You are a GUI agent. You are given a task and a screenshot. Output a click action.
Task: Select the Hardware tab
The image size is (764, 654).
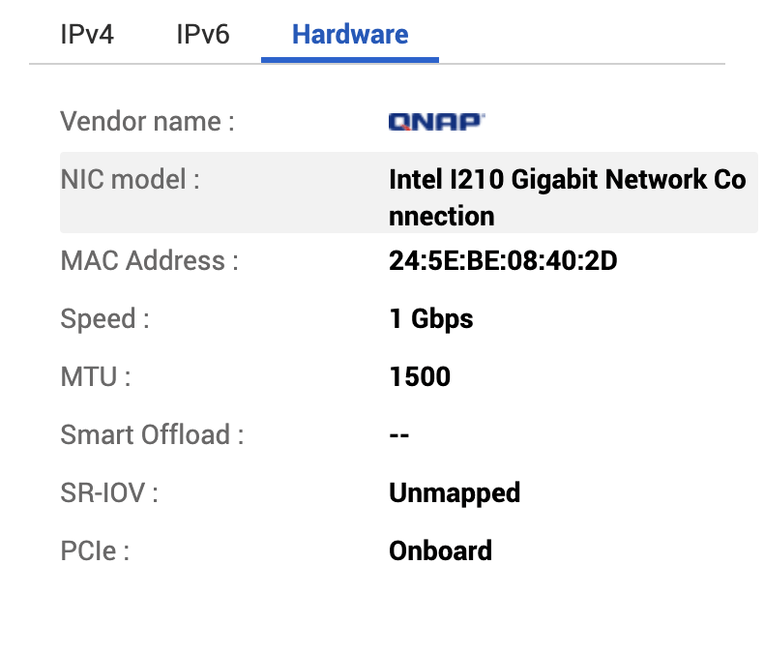point(350,35)
